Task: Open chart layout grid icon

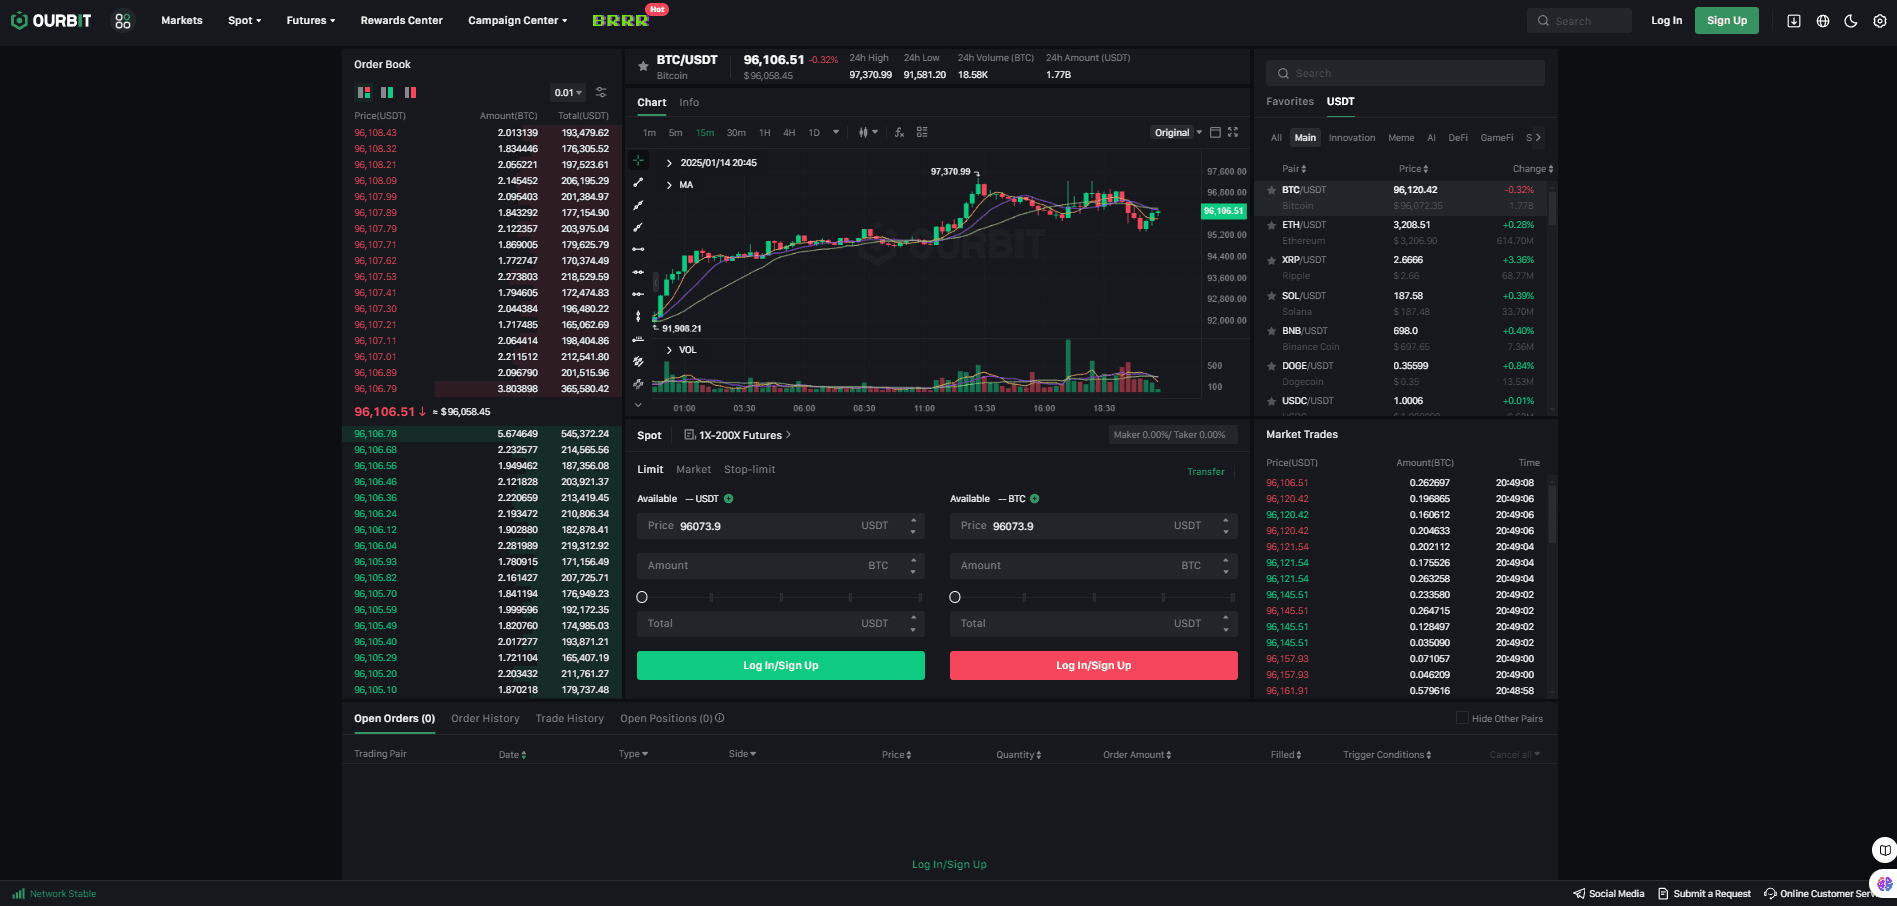Action: coord(922,132)
